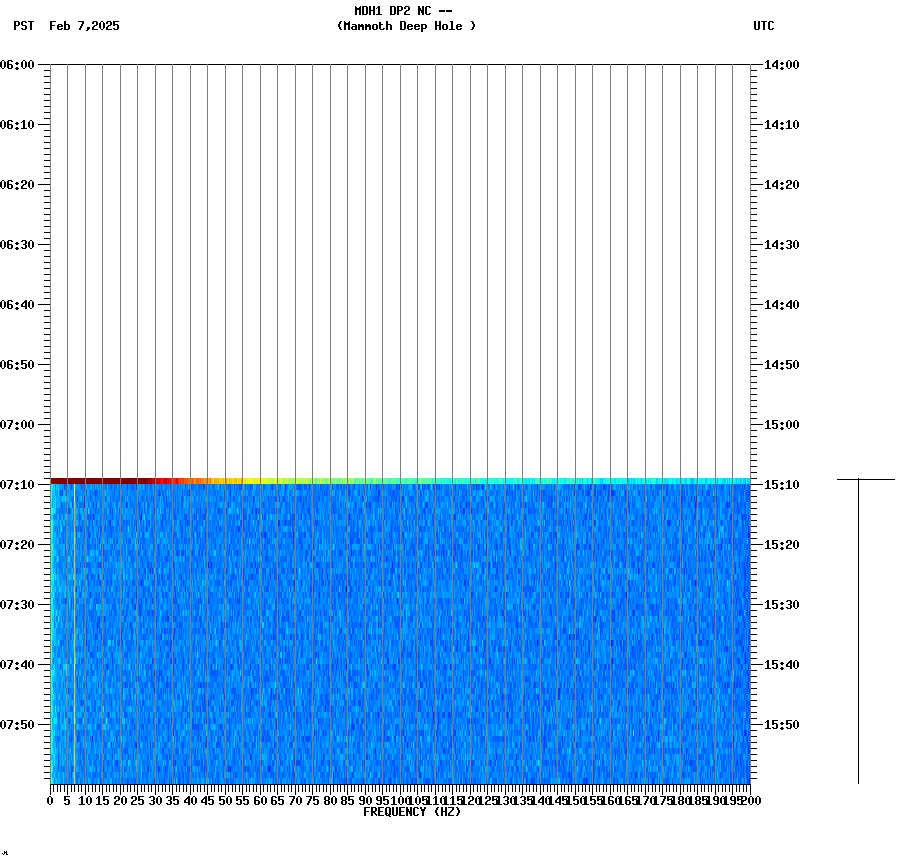Click the PST label at top left
902x864 pixels.
click(x=23, y=27)
